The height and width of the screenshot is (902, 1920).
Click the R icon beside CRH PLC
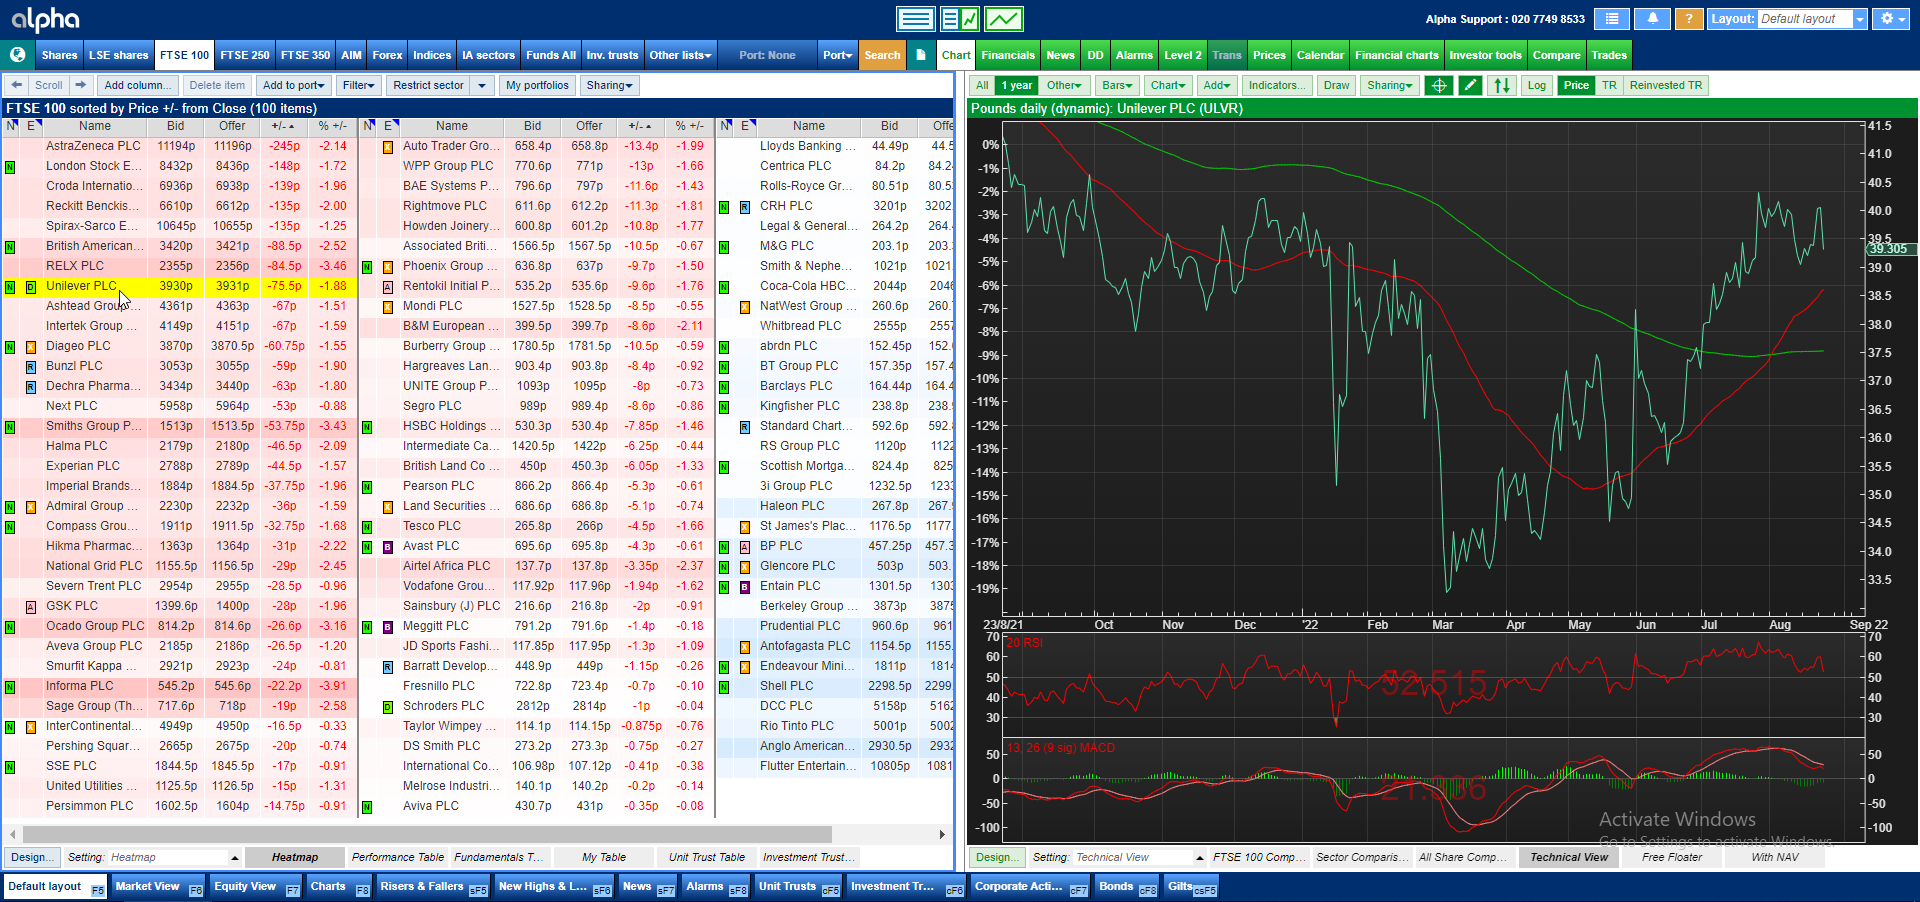(745, 207)
